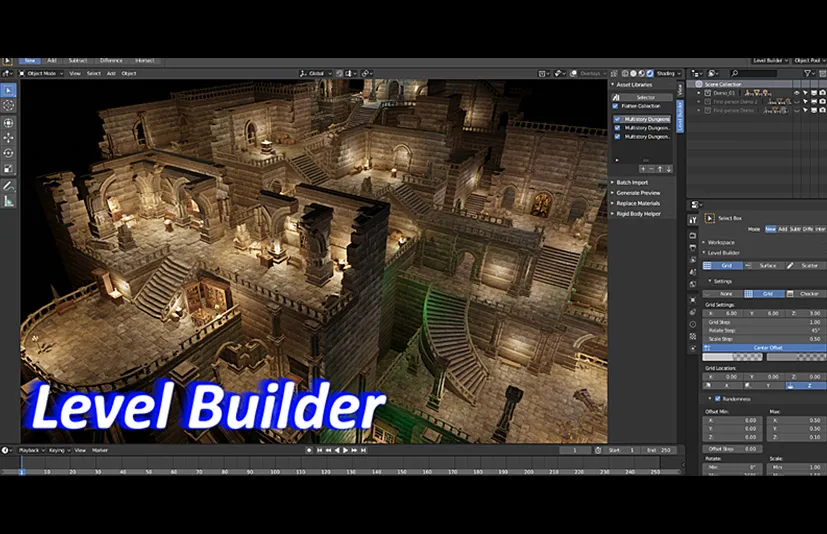827x534 pixels.
Task: Collapse the Asset Libraries panel
Action: click(633, 84)
